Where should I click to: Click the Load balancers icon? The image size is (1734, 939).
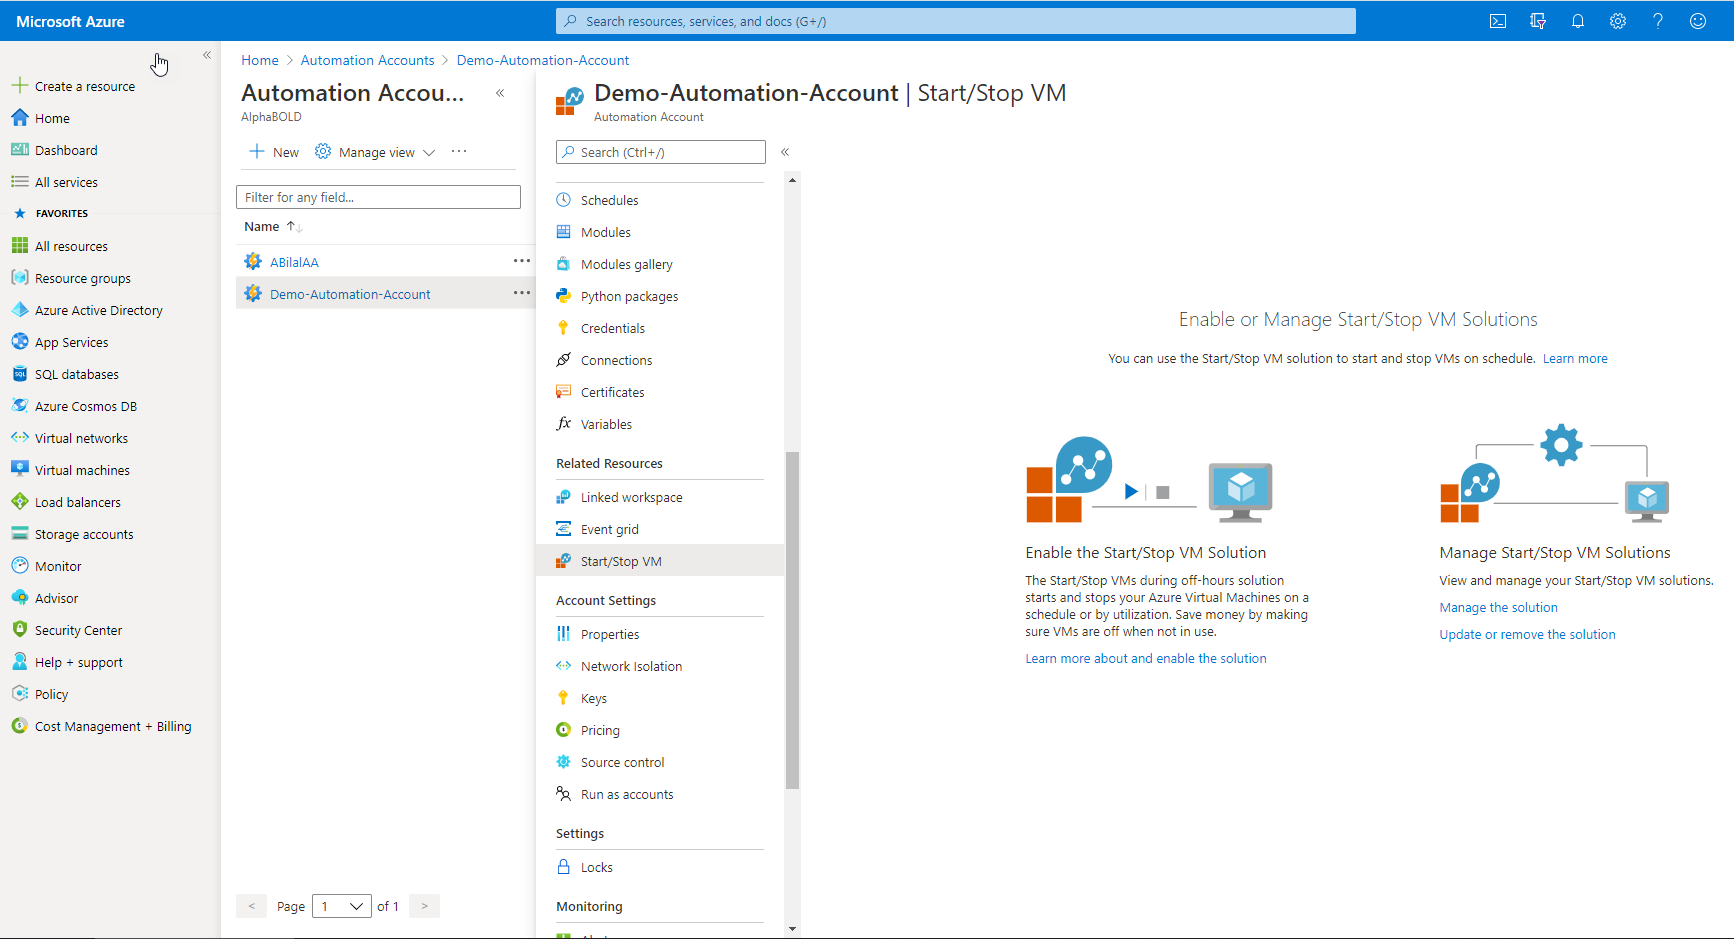click(19, 502)
